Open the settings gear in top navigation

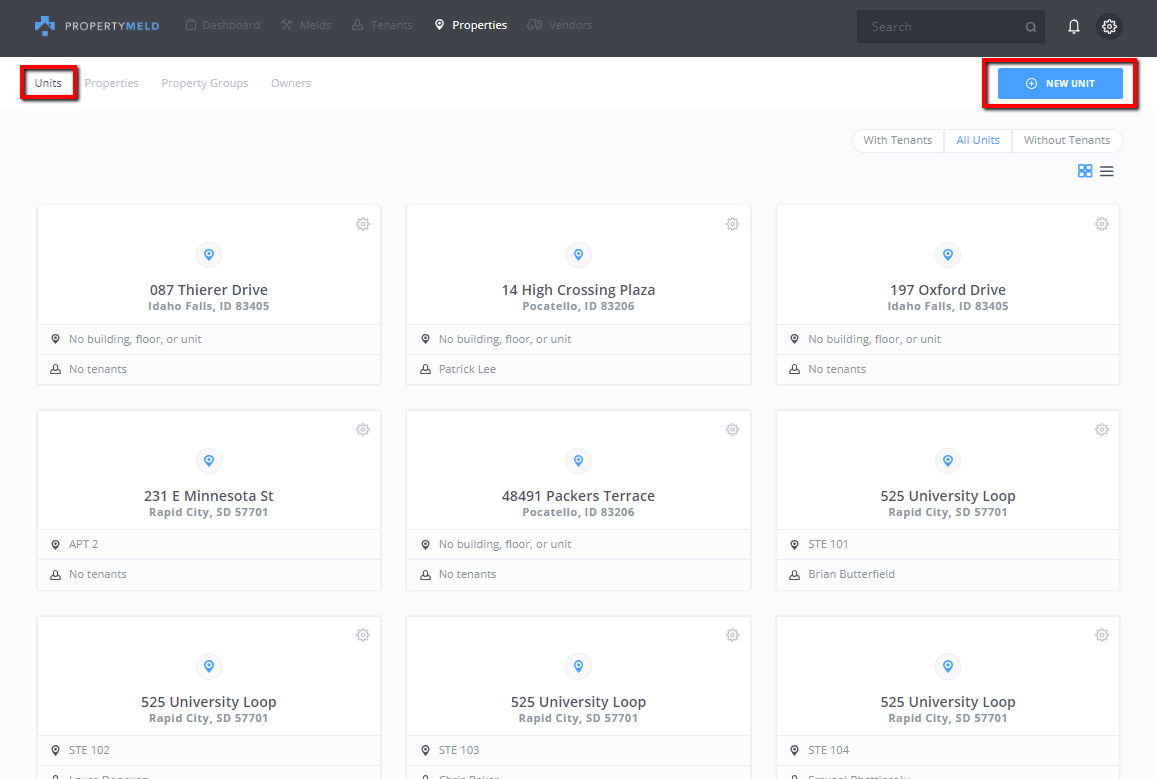[1109, 27]
